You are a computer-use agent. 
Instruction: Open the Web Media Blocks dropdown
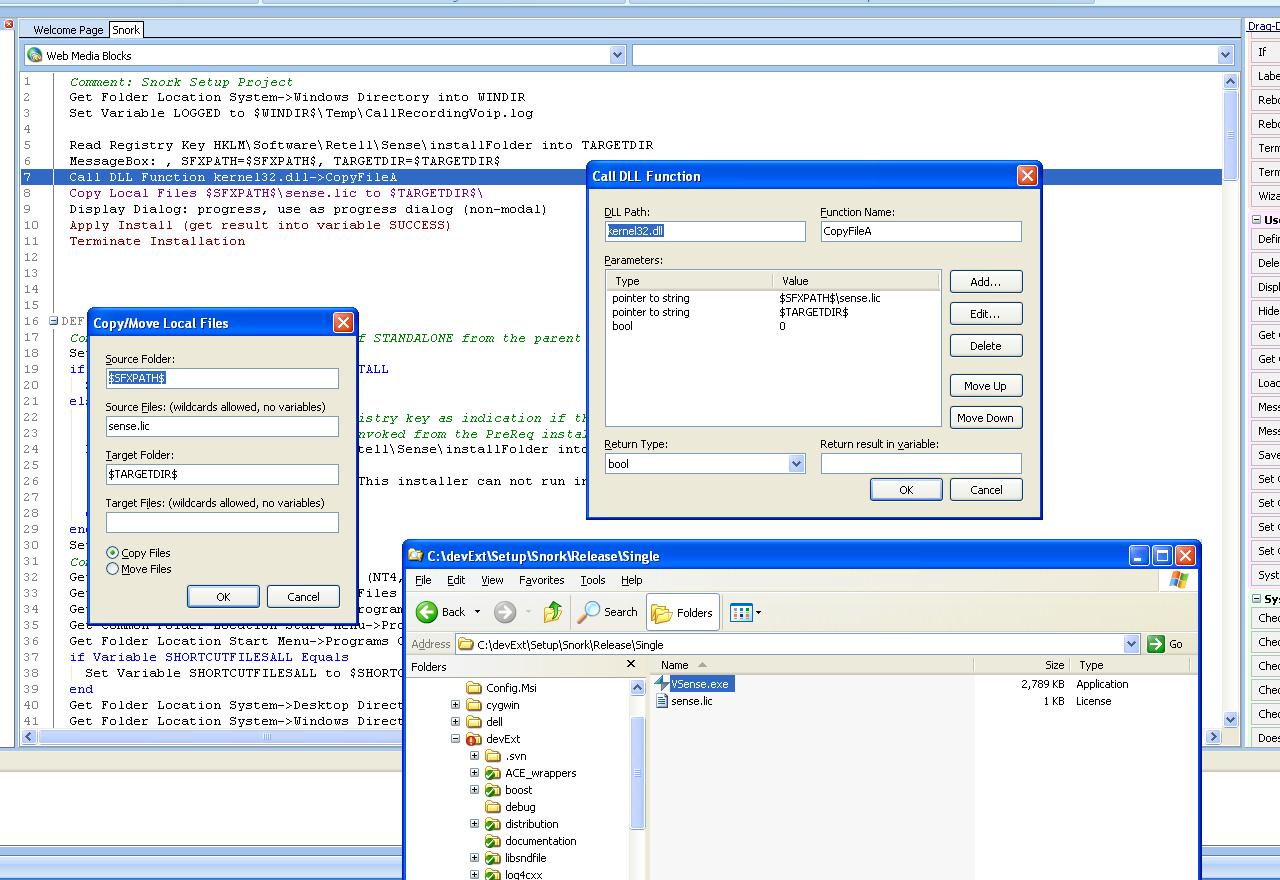[617, 55]
